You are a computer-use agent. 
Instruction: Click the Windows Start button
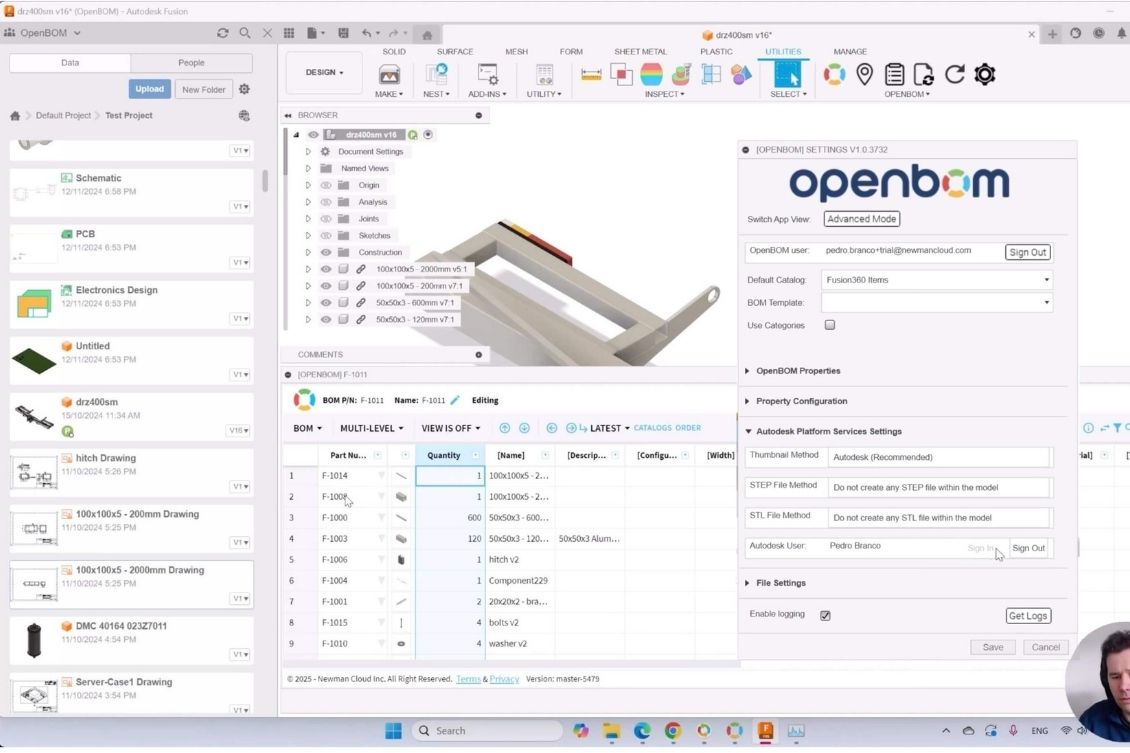tap(393, 731)
